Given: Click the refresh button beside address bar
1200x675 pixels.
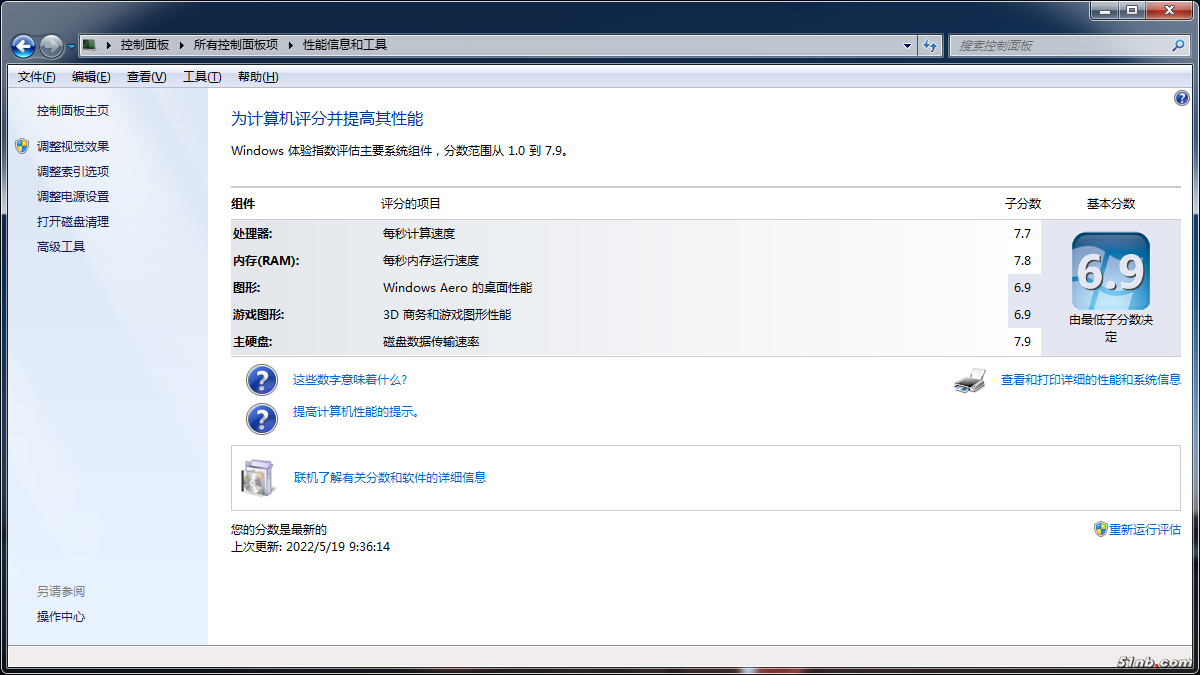Looking at the screenshot, I should pos(931,45).
